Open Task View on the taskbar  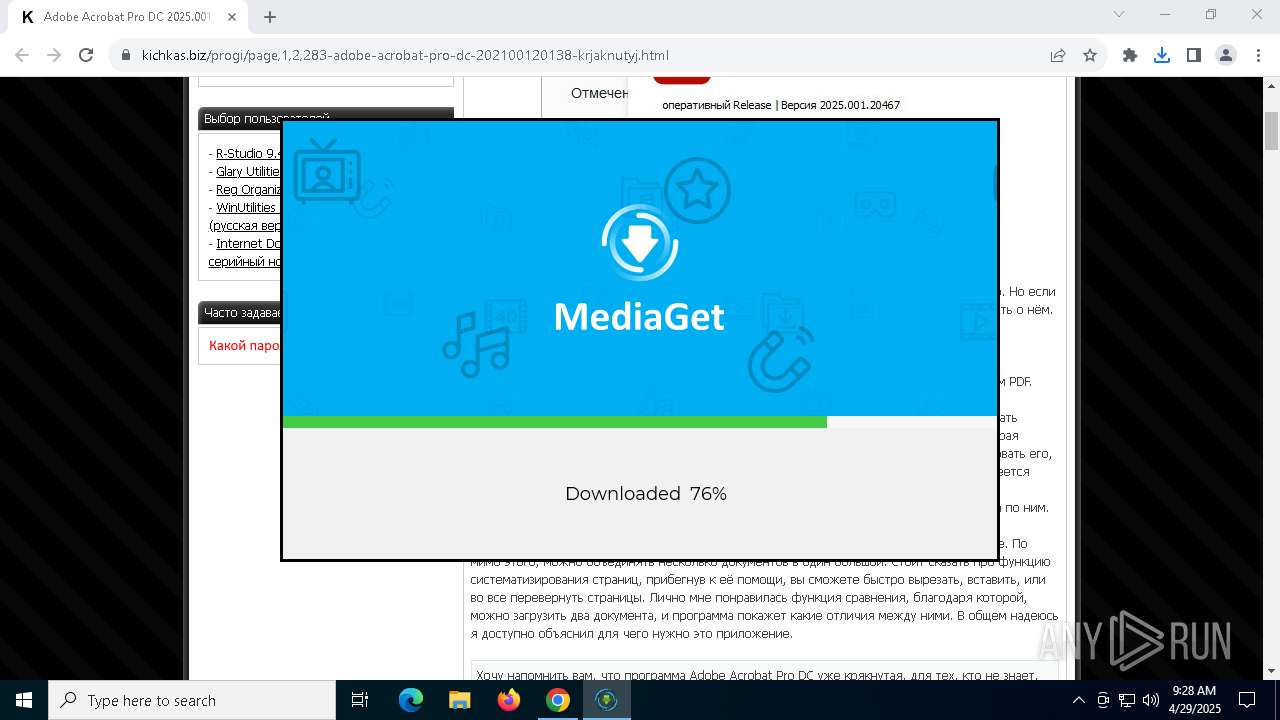pos(360,700)
